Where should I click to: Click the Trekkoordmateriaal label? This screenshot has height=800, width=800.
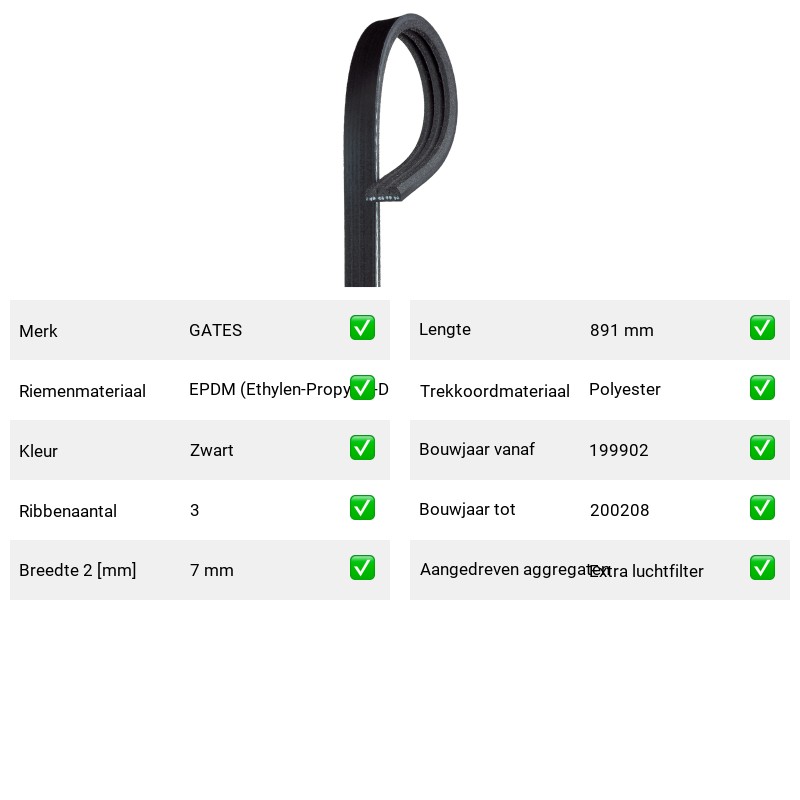494,391
